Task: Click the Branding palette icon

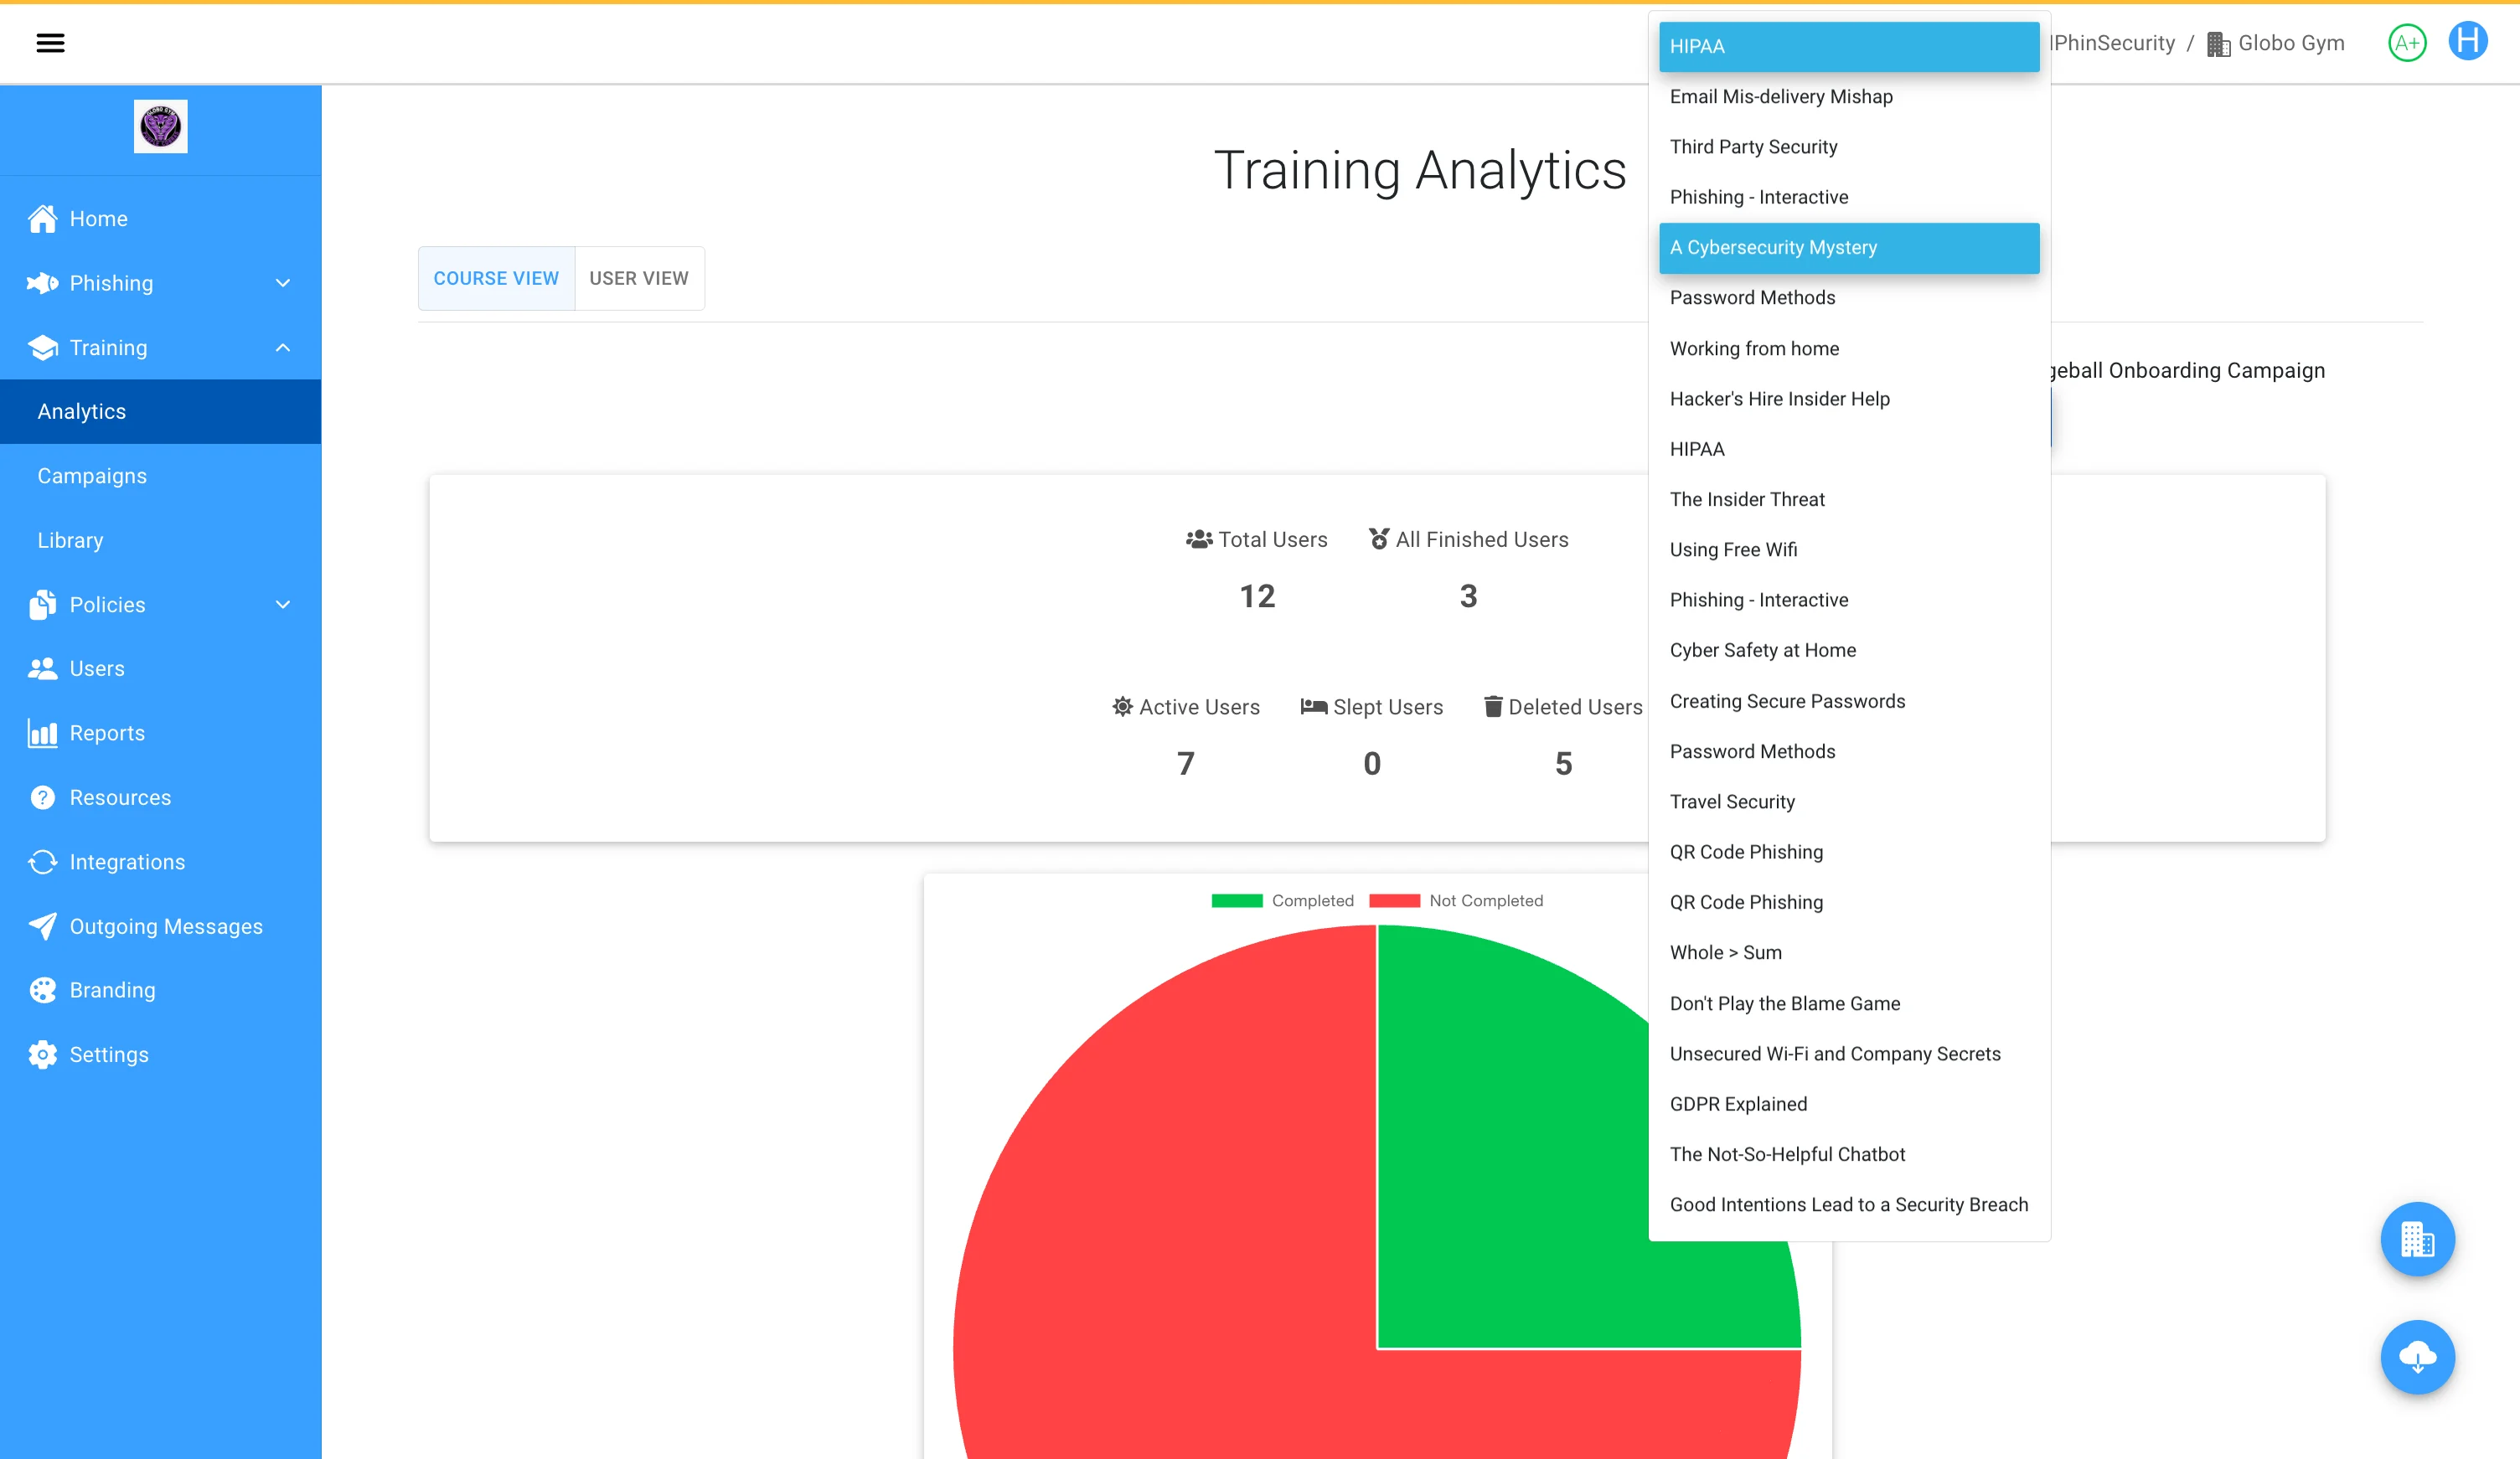Action: point(42,990)
